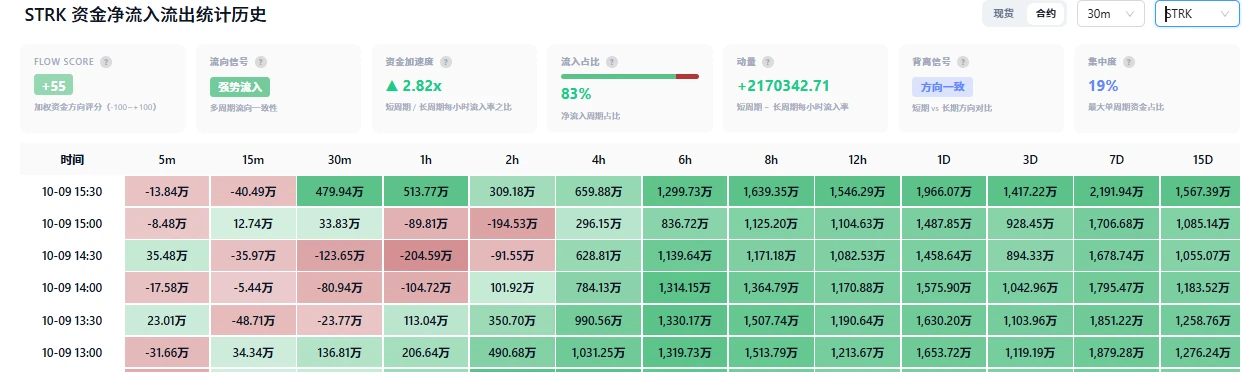Click the 1,031.25万 cell
Screen dimensions: 1242x372
598,352
